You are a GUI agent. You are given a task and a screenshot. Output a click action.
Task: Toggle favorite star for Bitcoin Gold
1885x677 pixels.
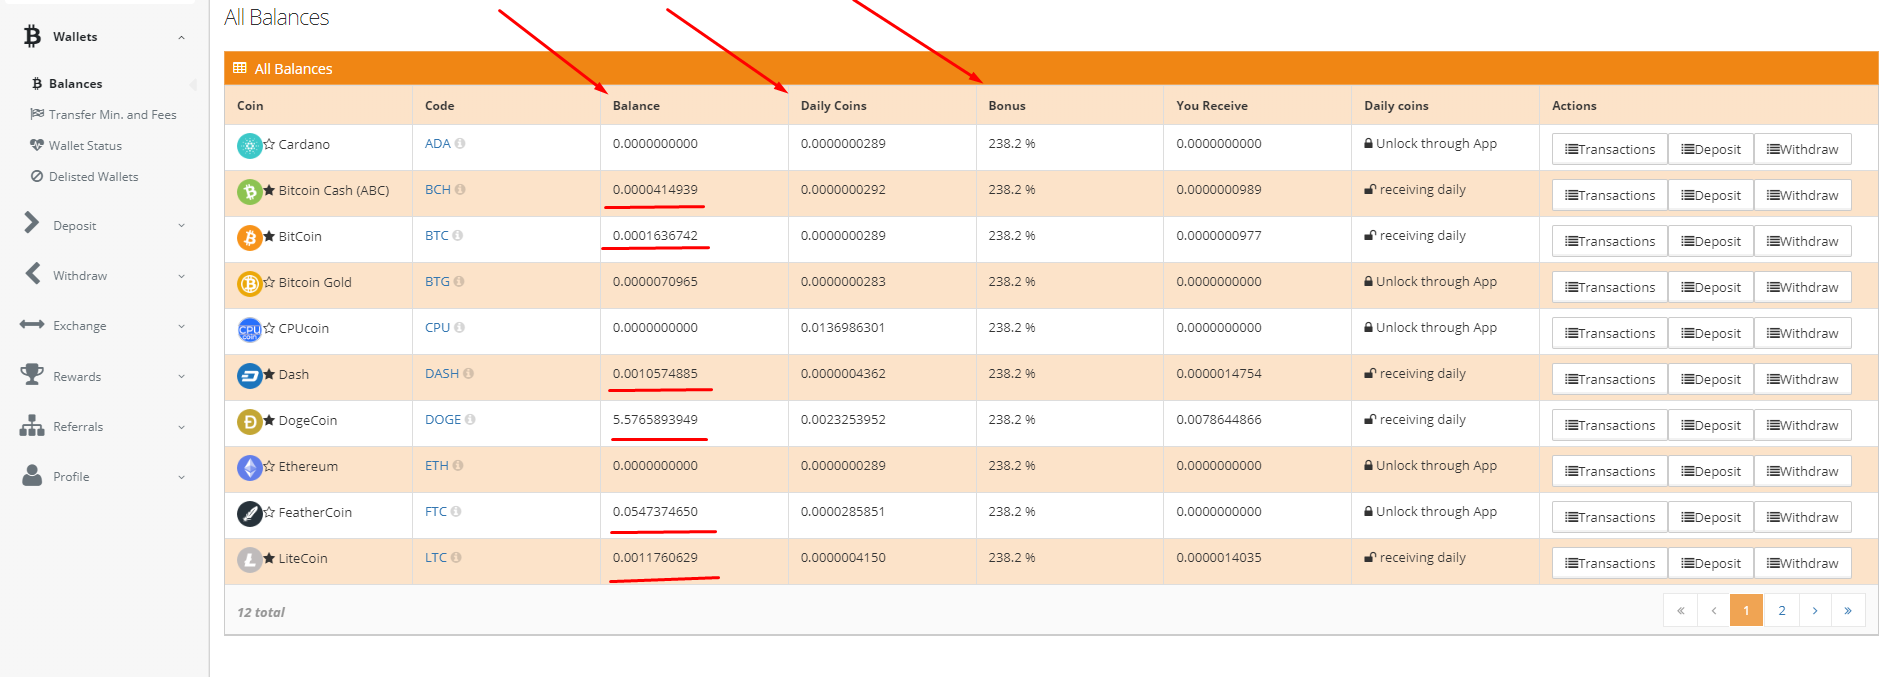pos(269,282)
